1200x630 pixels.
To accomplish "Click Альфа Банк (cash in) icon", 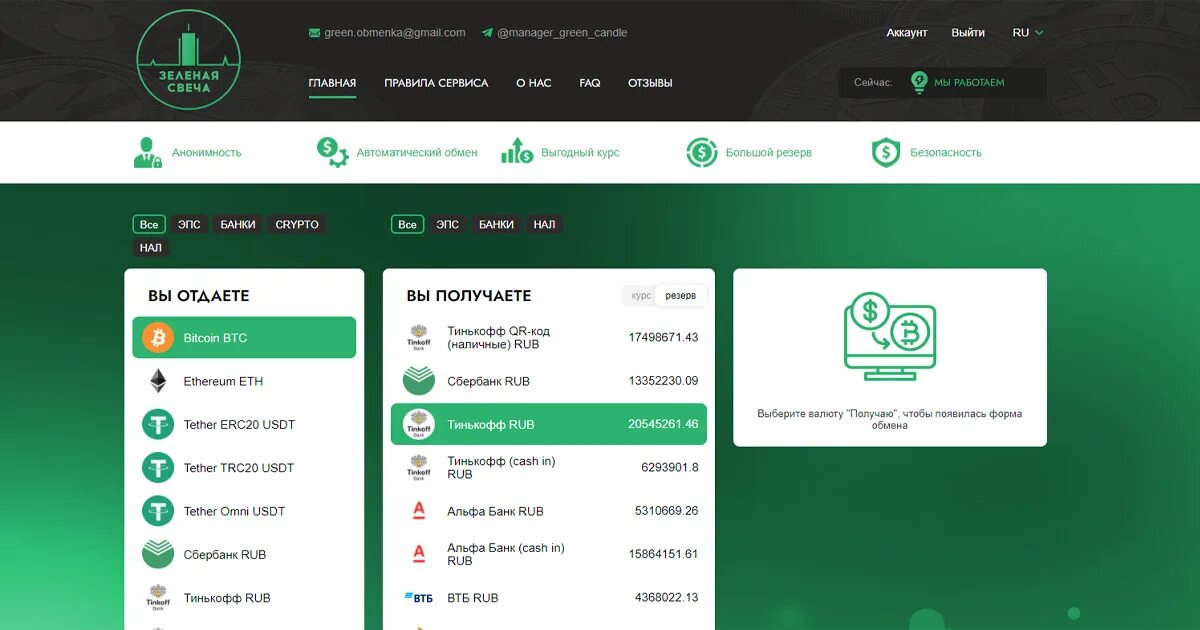I will click(419, 554).
